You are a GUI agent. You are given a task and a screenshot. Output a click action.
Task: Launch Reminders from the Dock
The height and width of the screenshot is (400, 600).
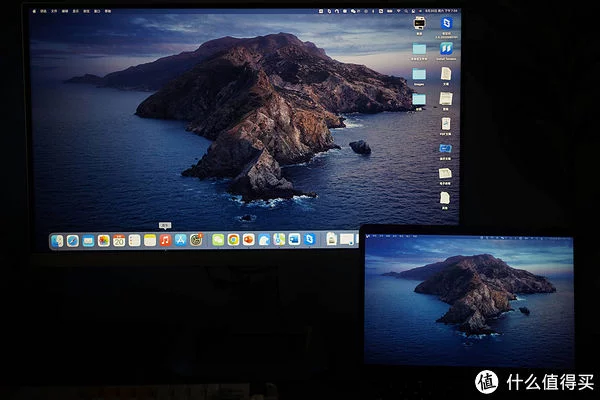coord(134,241)
